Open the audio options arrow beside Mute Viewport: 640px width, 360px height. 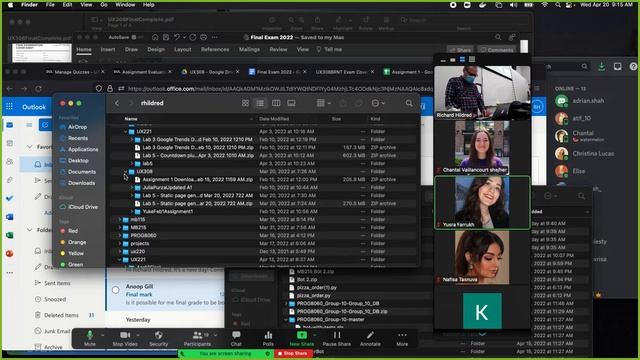(x=102, y=335)
